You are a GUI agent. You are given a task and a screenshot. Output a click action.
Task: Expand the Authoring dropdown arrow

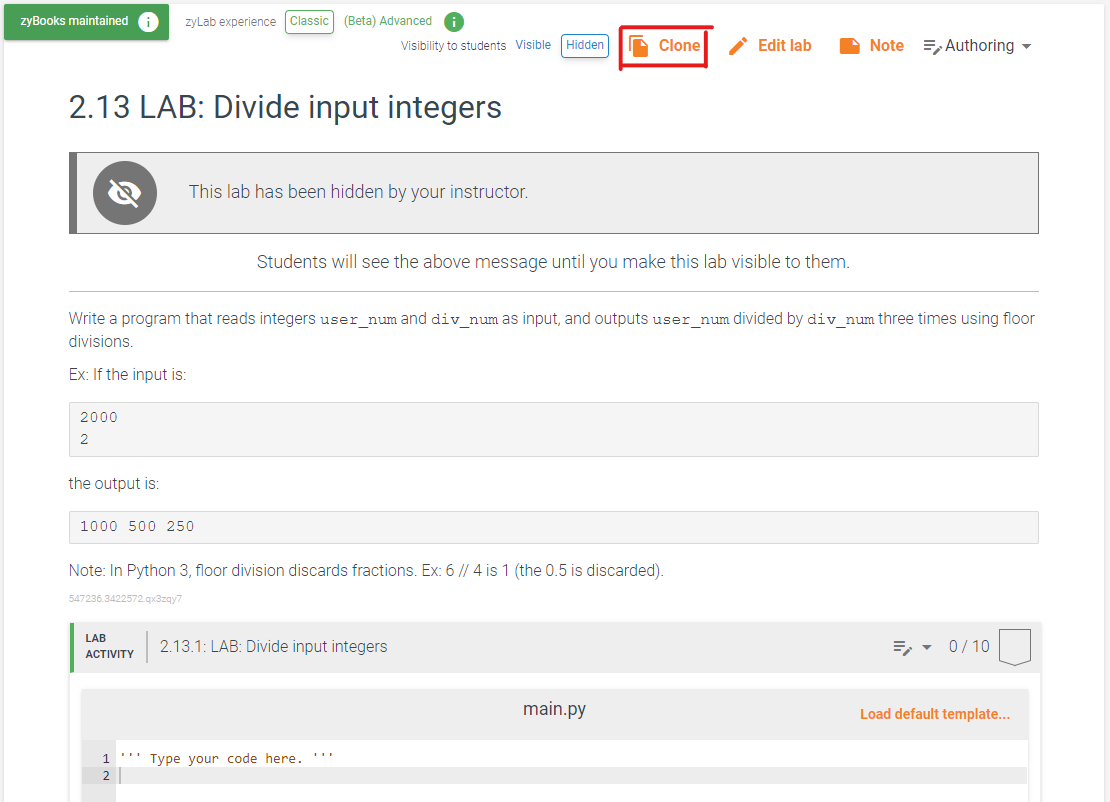tap(1026, 47)
